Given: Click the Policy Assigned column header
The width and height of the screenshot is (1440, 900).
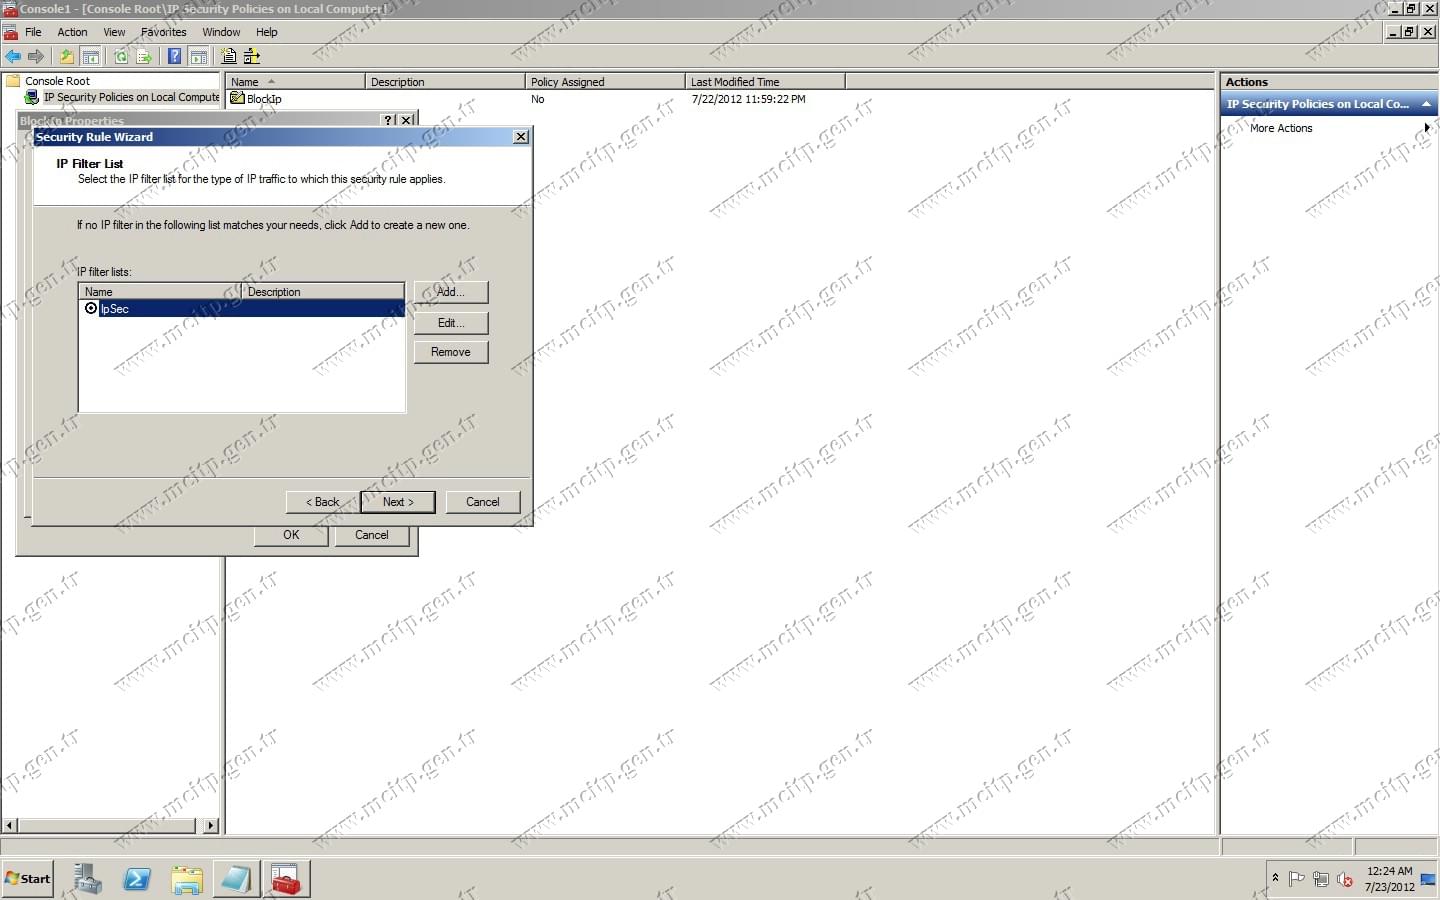Looking at the screenshot, I should click(605, 82).
